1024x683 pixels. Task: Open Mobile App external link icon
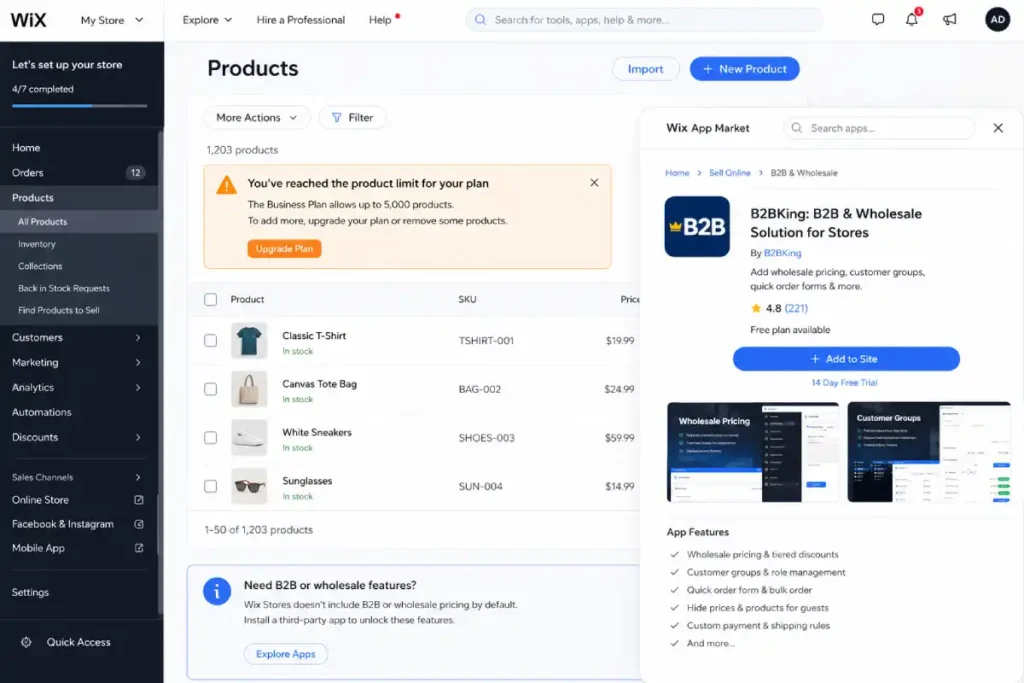point(138,548)
